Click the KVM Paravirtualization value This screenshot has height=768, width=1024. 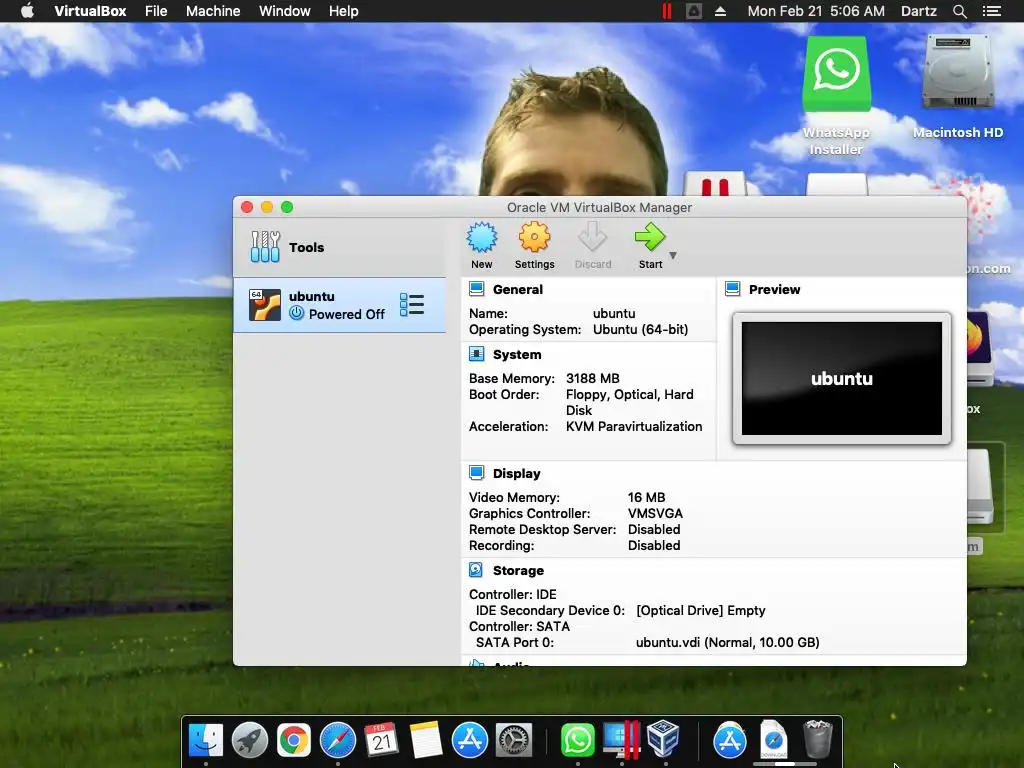(634, 426)
